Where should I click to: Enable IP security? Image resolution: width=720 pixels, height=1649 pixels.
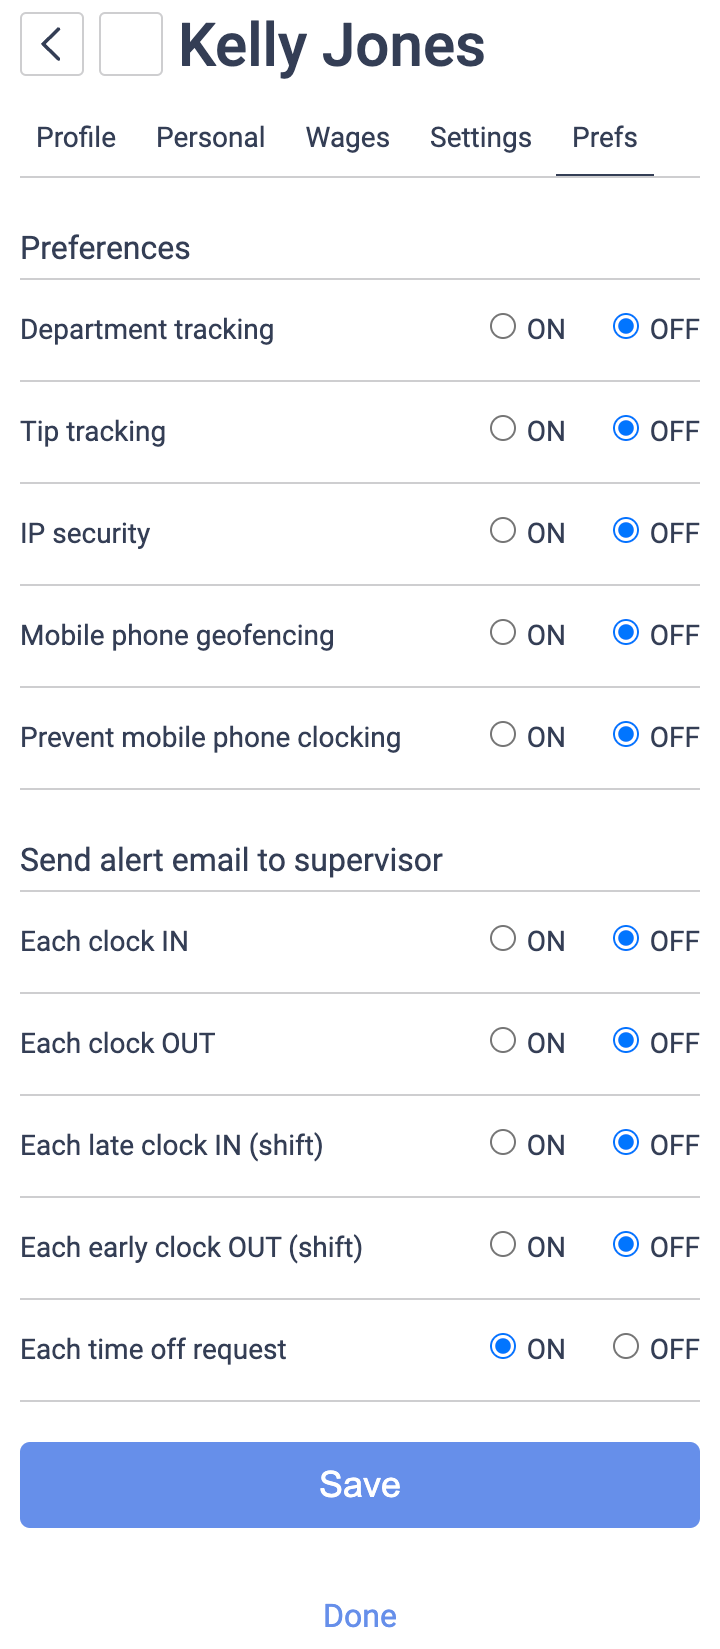click(503, 531)
